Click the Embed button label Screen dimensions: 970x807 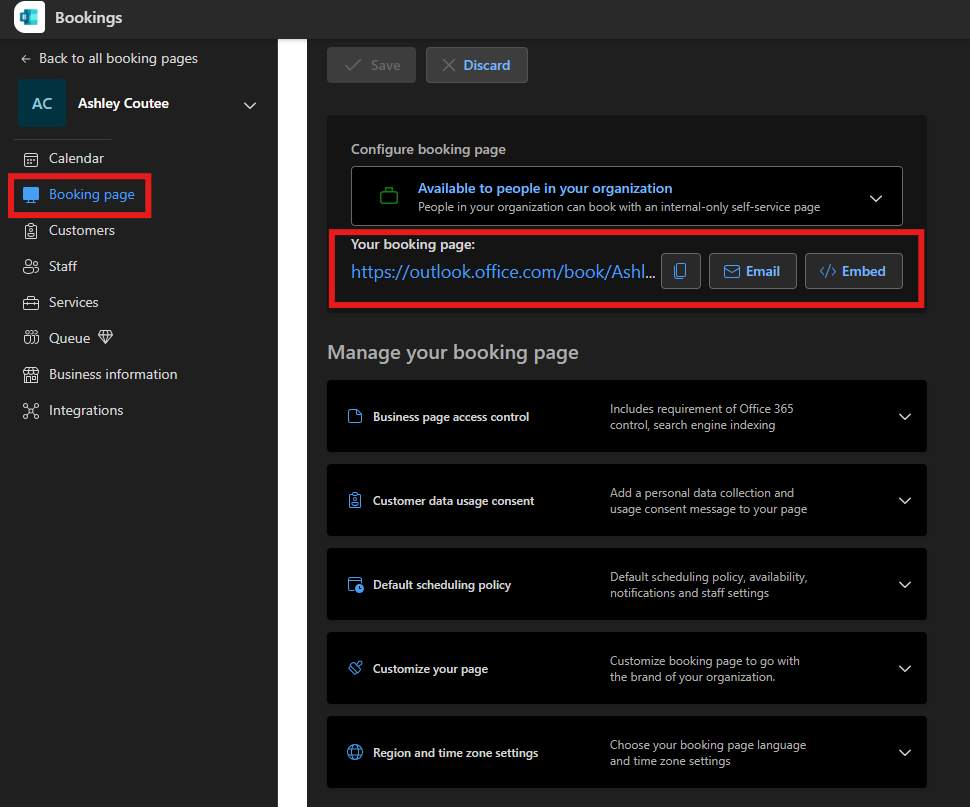pos(864,271)
